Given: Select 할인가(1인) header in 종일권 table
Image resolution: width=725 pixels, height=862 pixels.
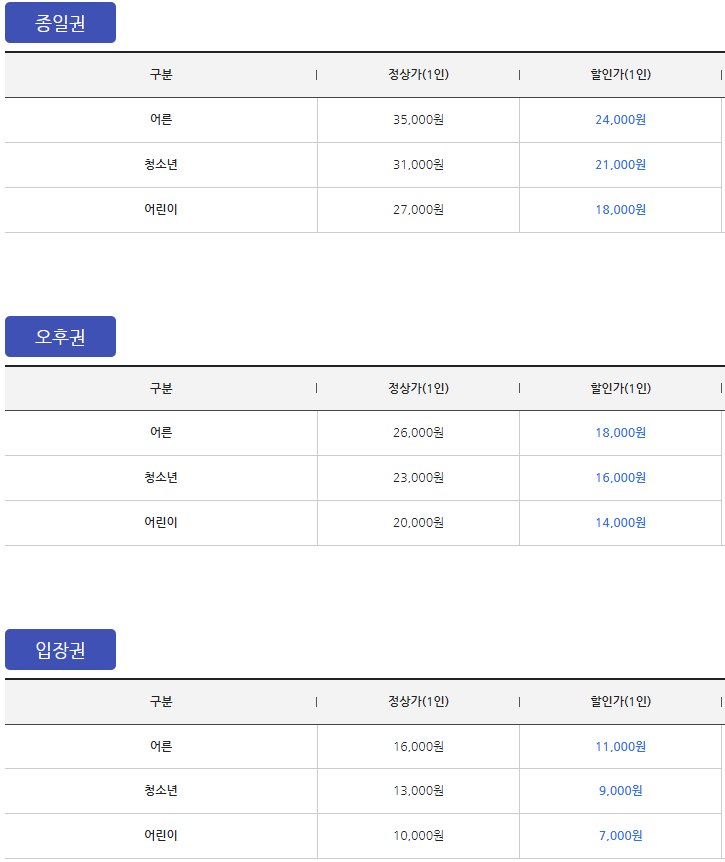Looking at the screenshot, I should pos(621,75).
